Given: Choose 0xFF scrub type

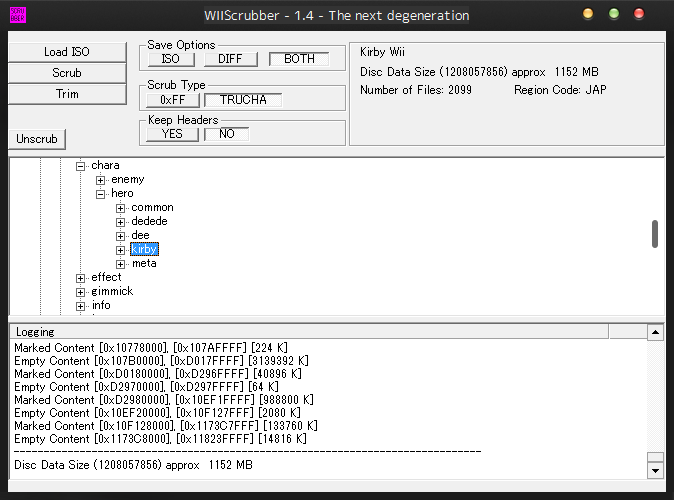Looking at the screenshot, I should coord(173,100).
